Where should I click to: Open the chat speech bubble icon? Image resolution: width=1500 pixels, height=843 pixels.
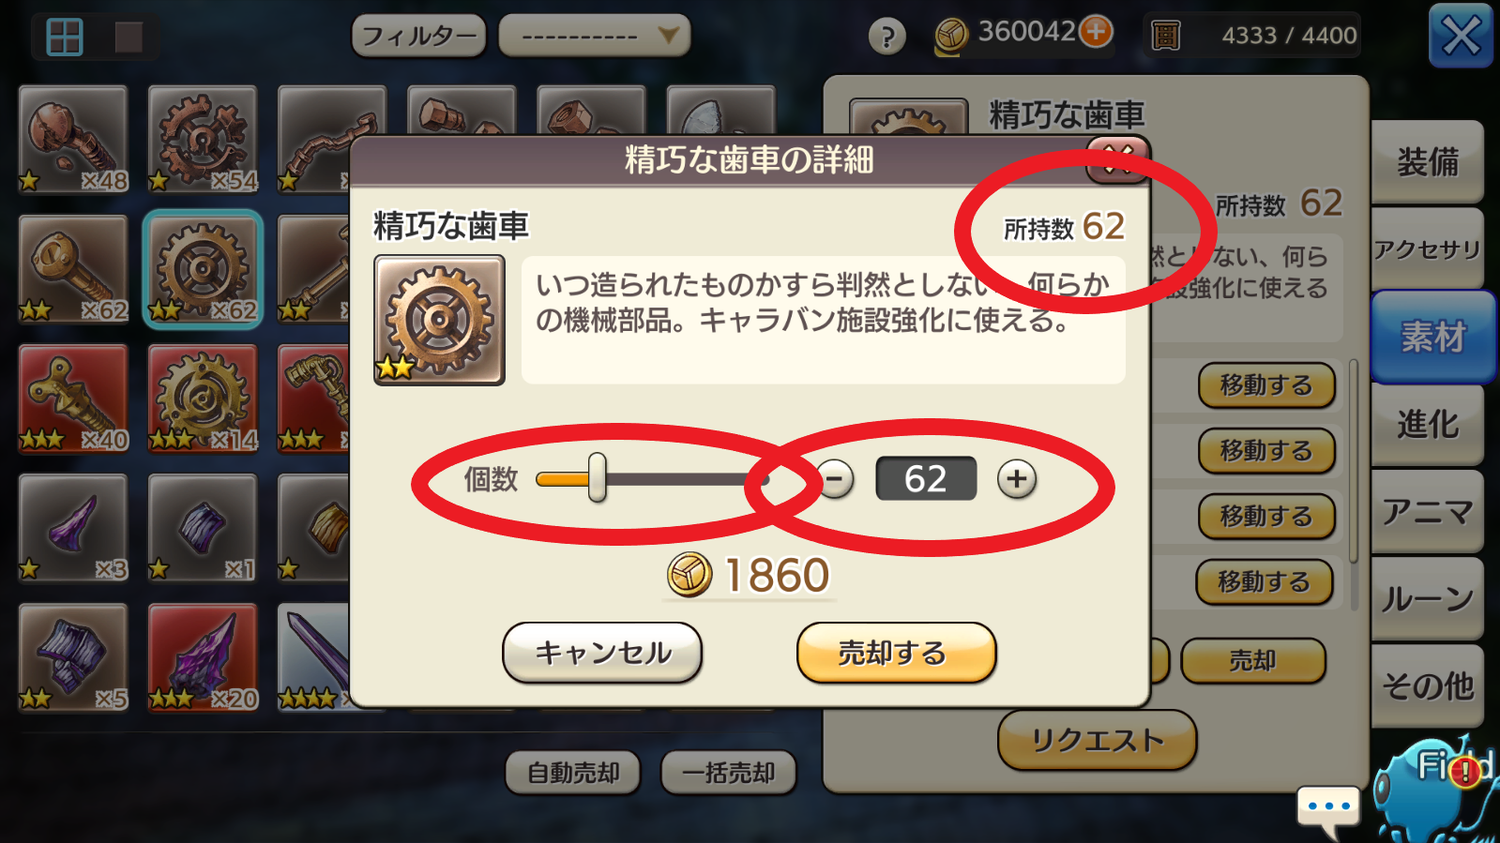click(x=1329, y=808)
